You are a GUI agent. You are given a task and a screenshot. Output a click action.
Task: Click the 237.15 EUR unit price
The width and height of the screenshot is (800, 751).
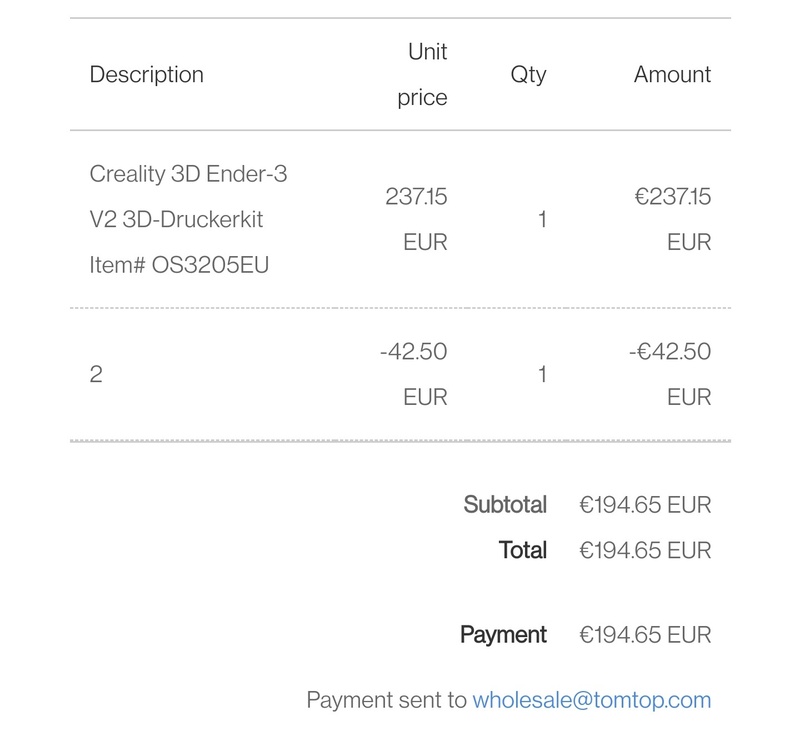(416, 219)
